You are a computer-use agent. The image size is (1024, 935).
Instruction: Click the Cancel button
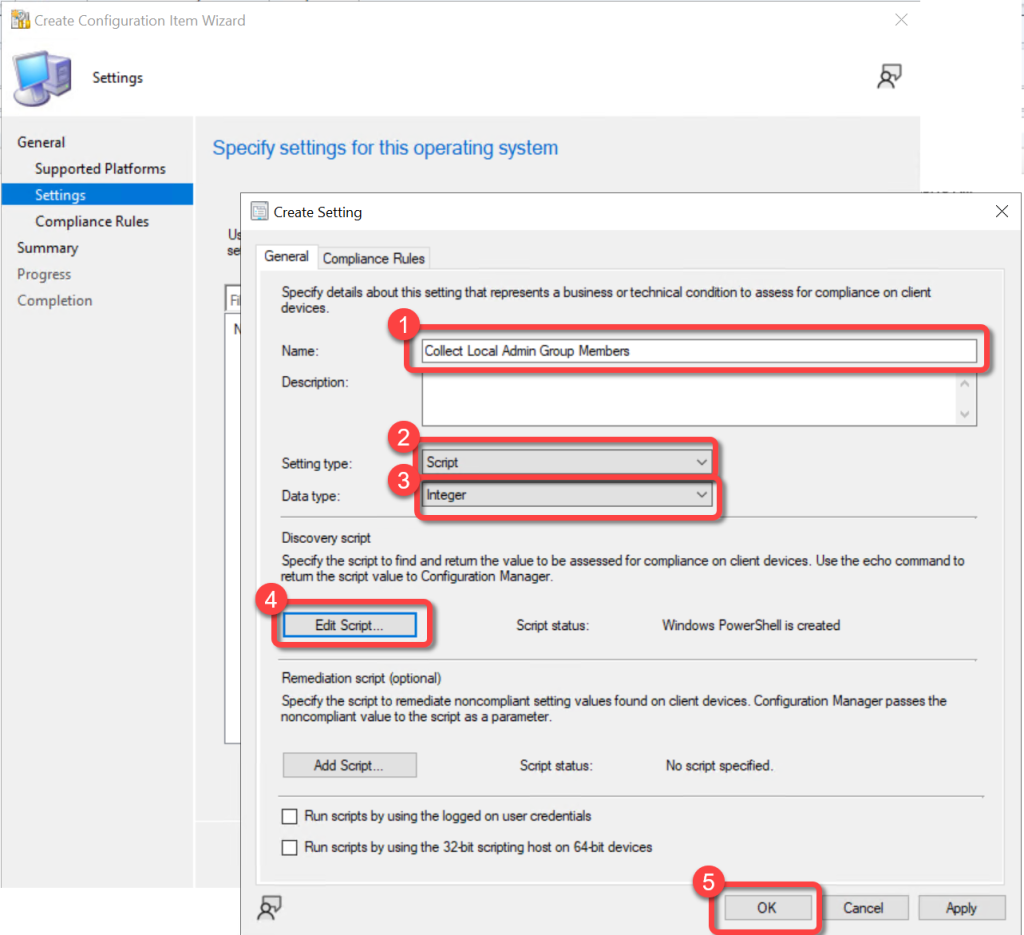click(863, 908)
